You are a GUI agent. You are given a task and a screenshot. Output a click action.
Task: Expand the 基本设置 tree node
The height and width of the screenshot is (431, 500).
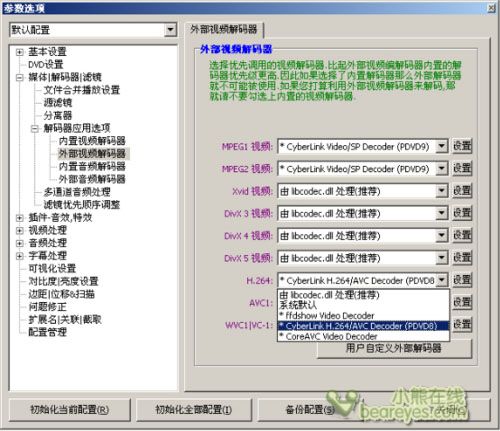(19, 52)
